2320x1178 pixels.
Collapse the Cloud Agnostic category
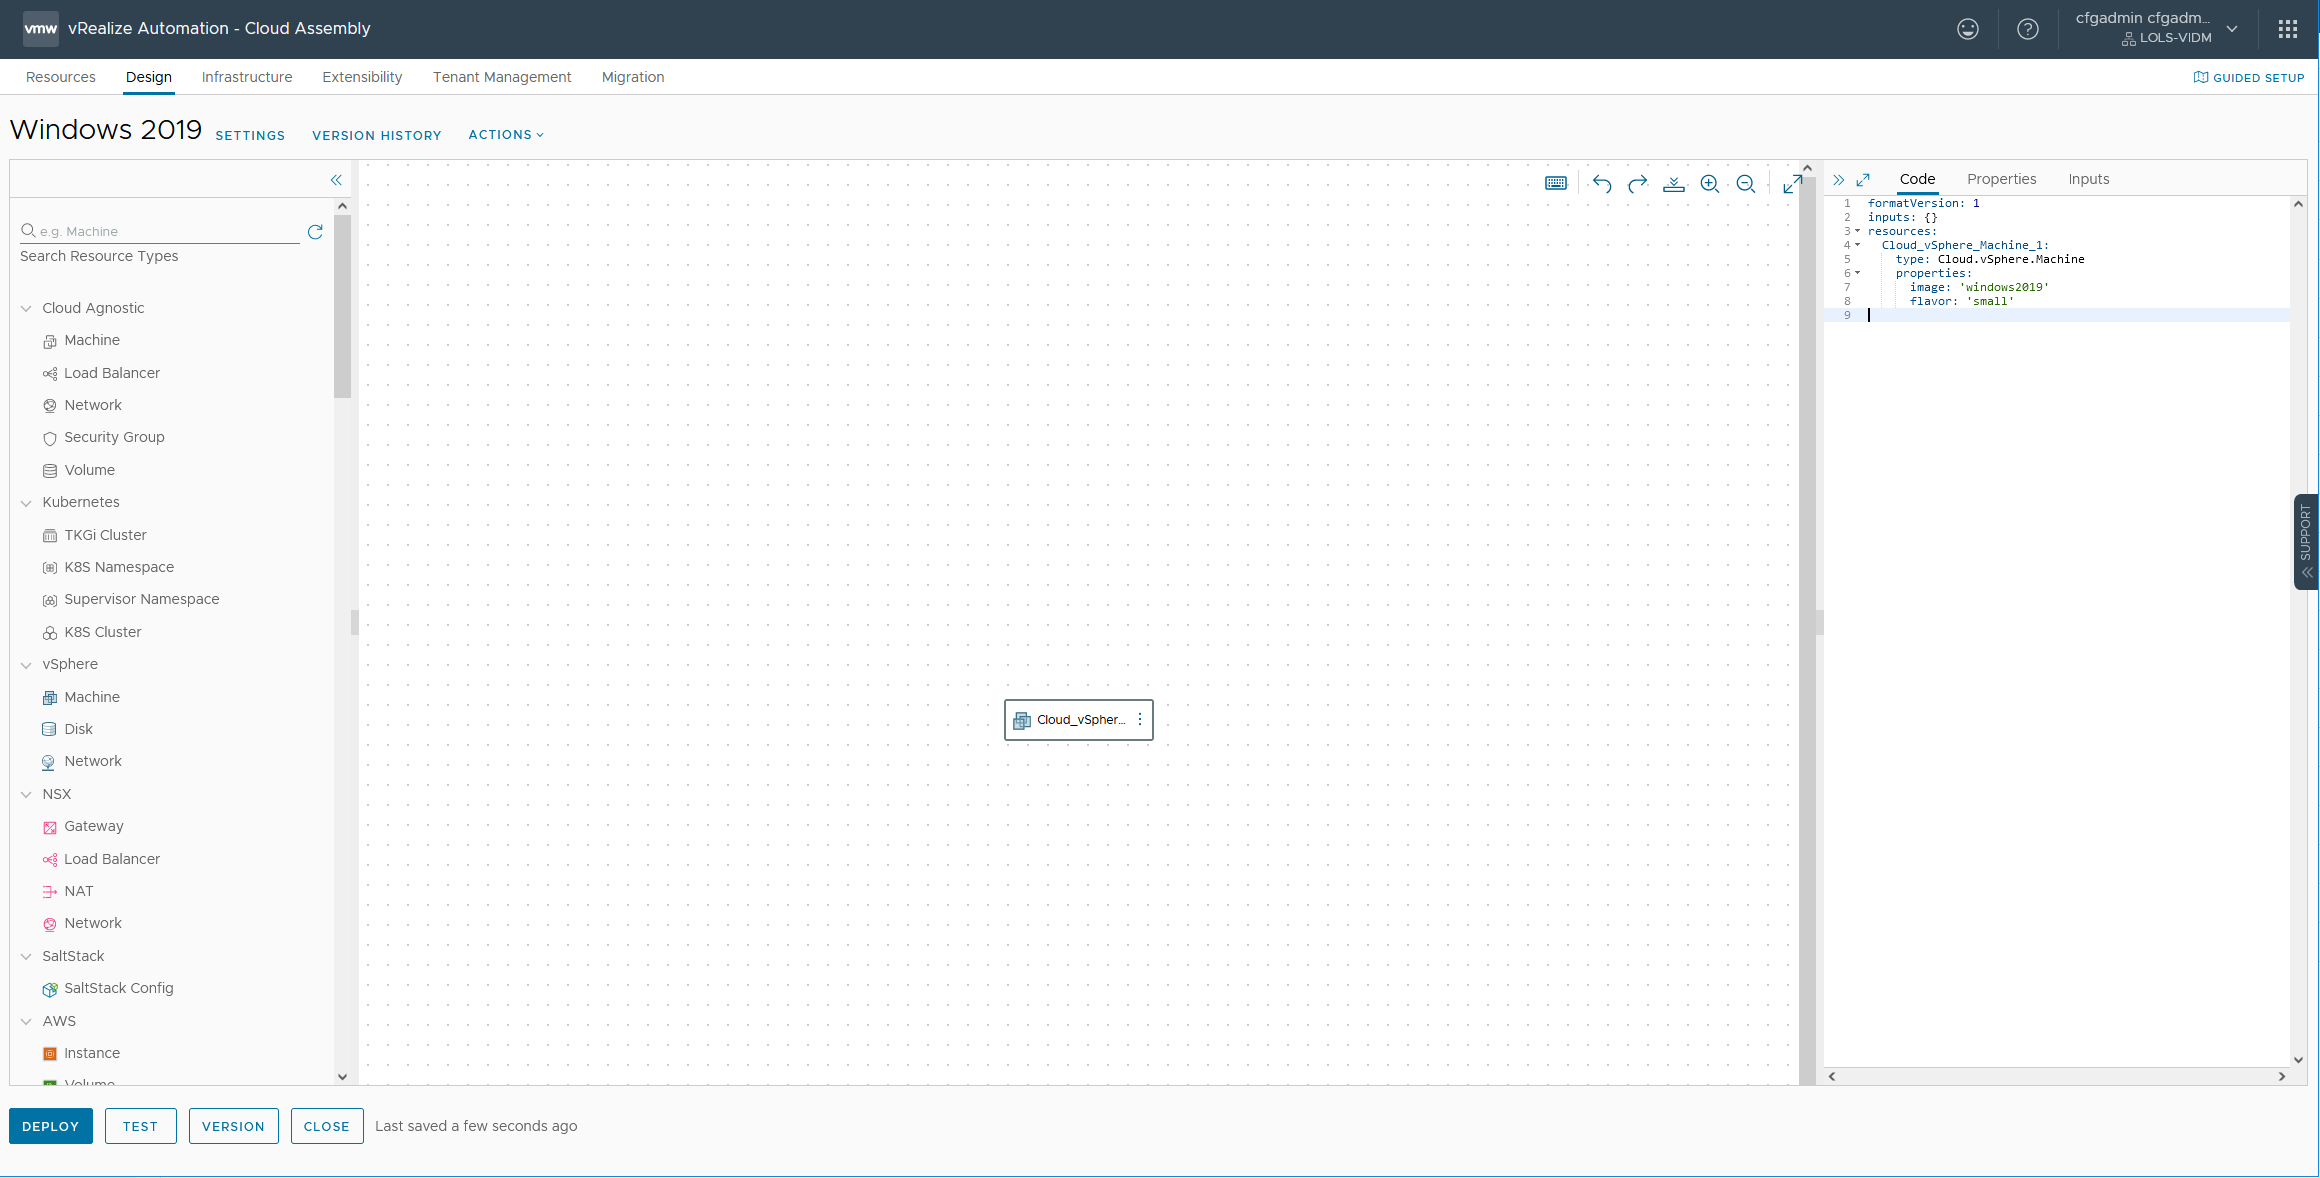[x=26, y=309]
